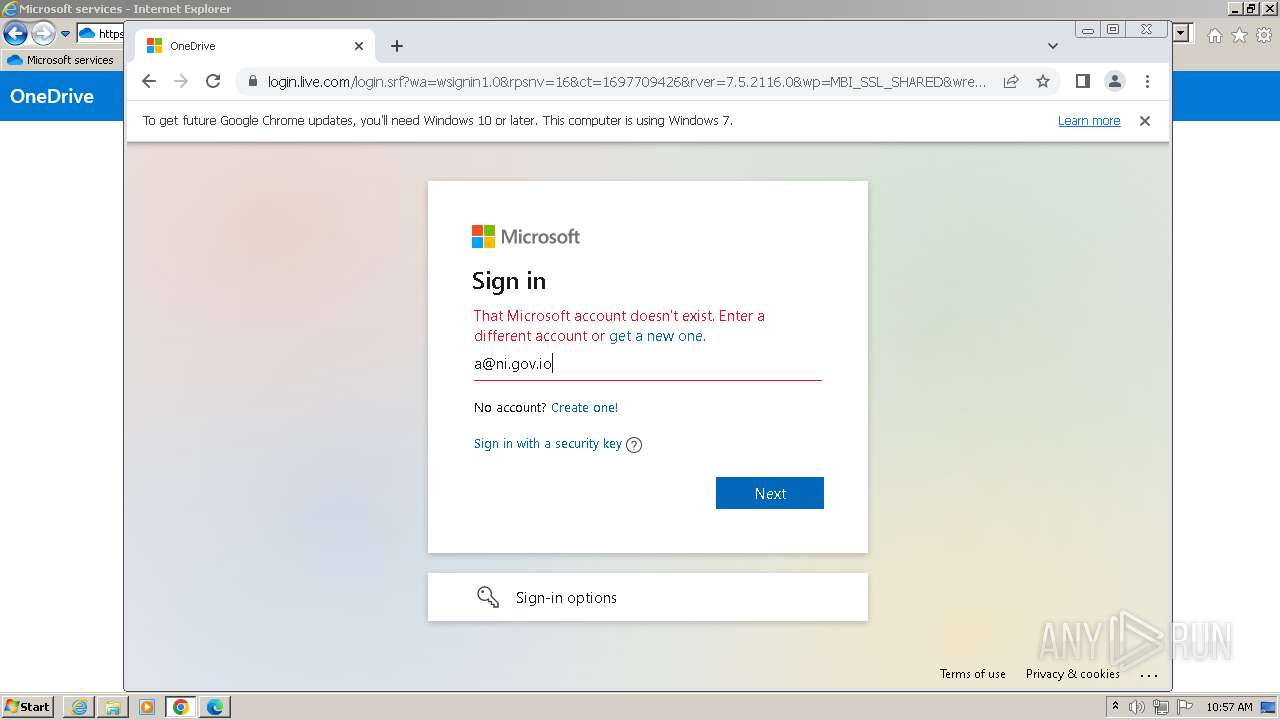
Task: Open Sign-in options
Action: [648, 597]
